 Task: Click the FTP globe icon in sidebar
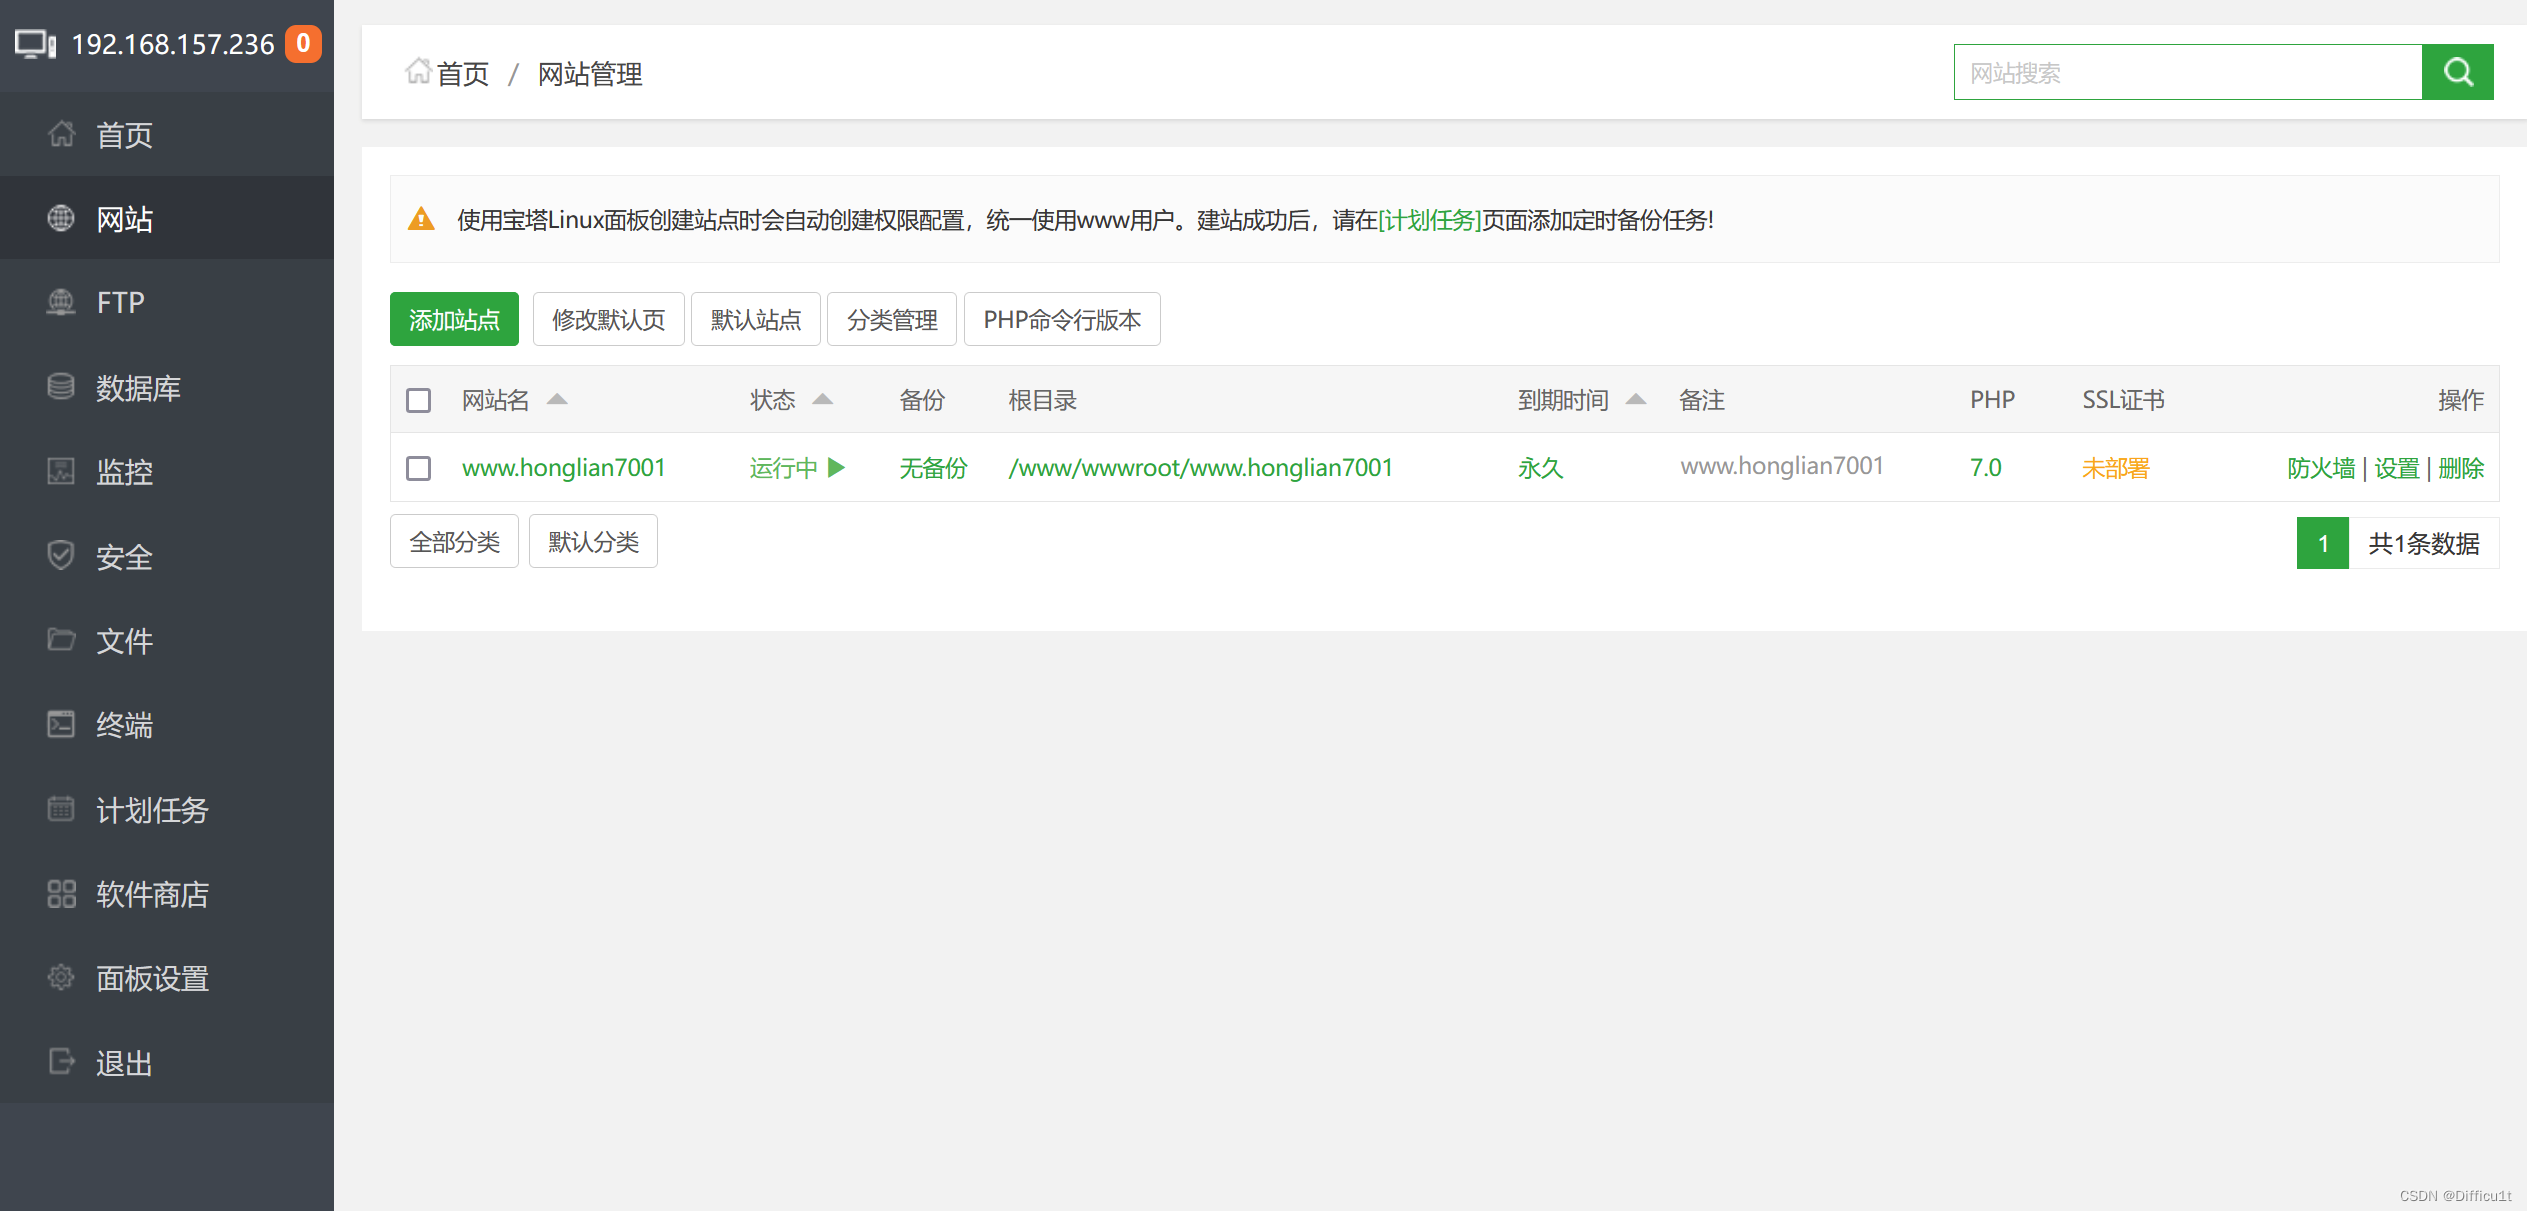pos(61,302)
